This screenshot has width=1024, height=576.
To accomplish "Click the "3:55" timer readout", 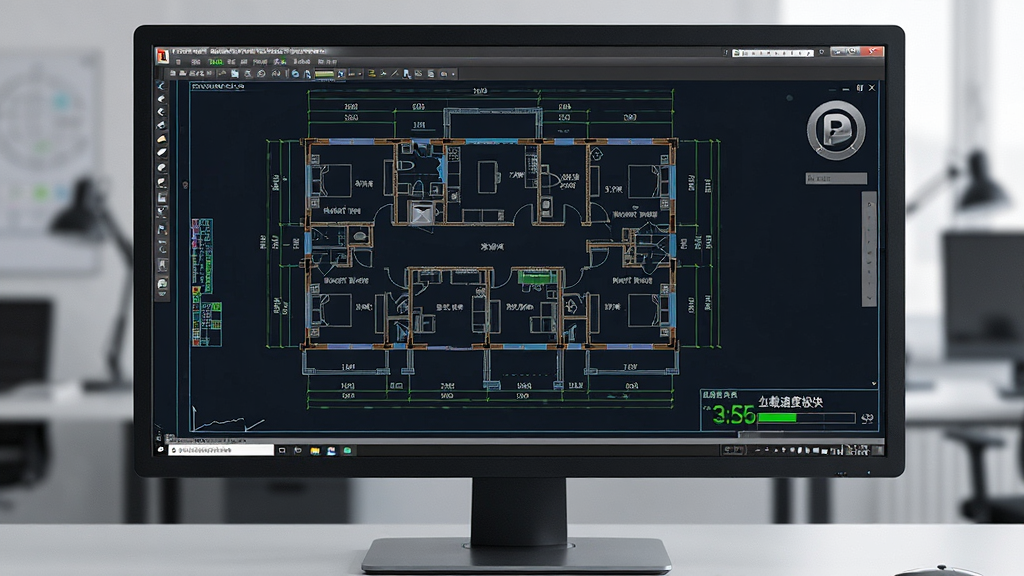I will pos(733,414).
